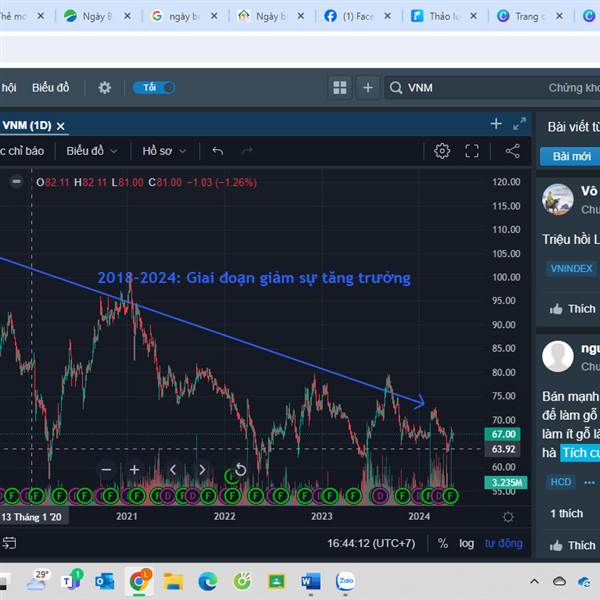600x600 pixels.
Task: Like the post under '1 thích'
Action: (573, 545)
